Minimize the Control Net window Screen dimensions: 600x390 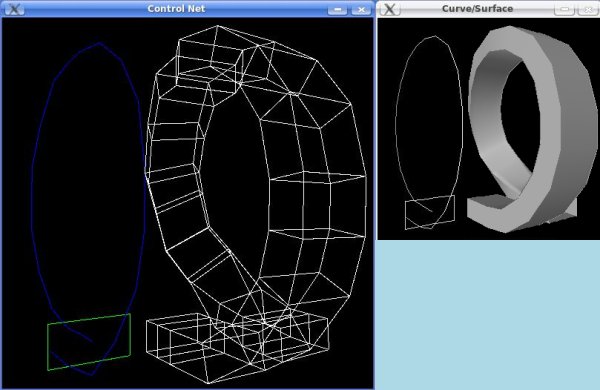(337, 10)
